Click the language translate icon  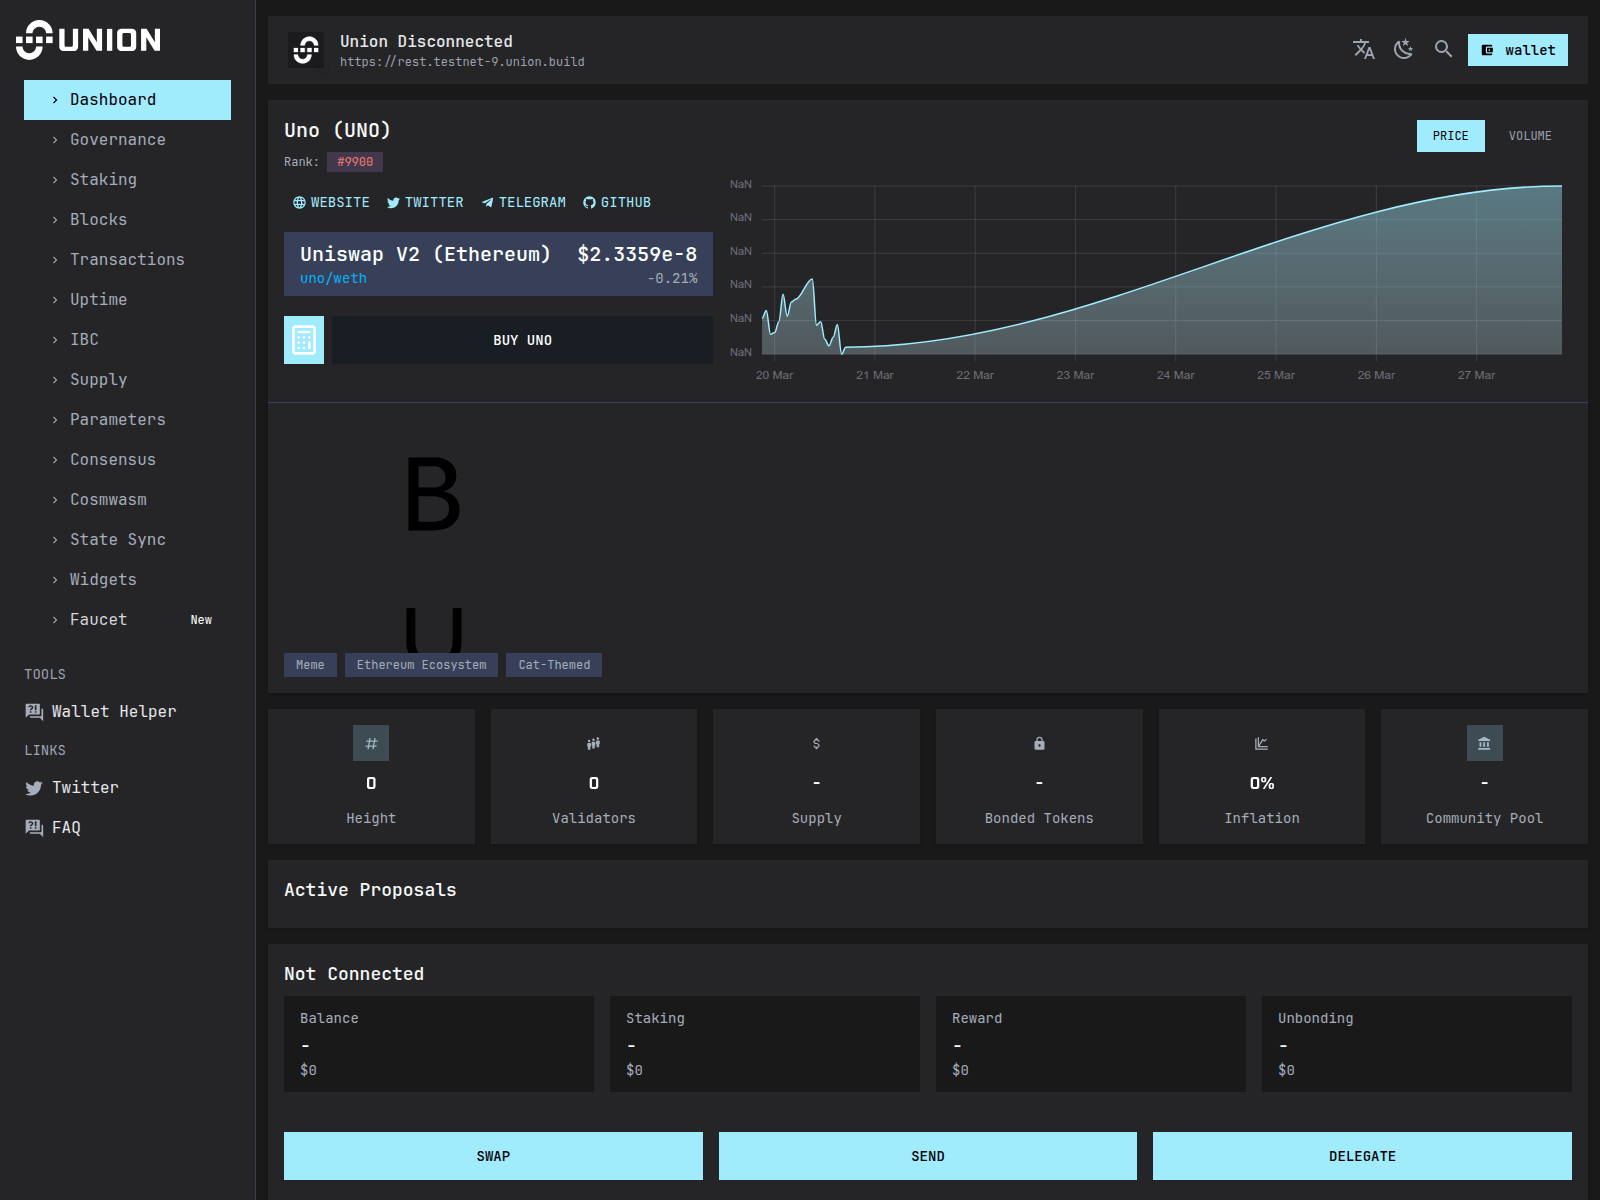pyautogui.click(x=1363, y=49)
